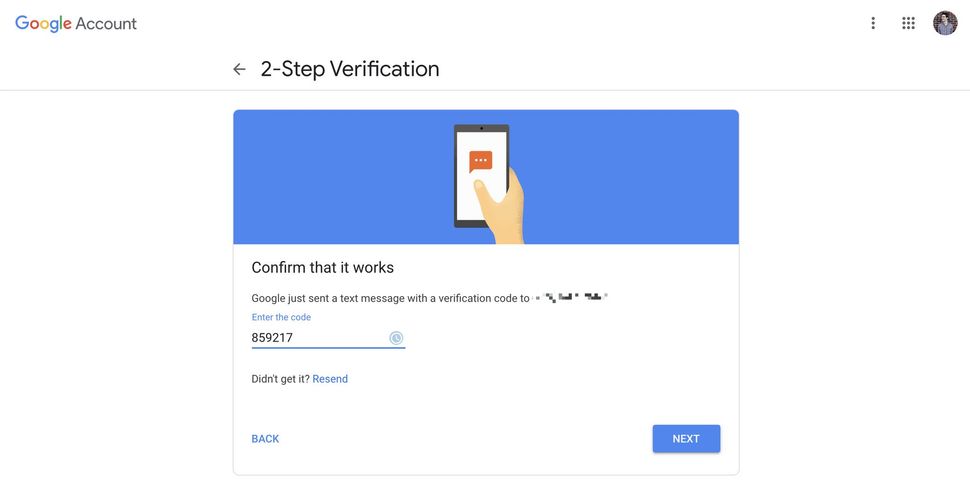Viewport: 970px width, 497px height.
Task: Click the "Didn't get it?" text
Action: (x=280, y=379)
